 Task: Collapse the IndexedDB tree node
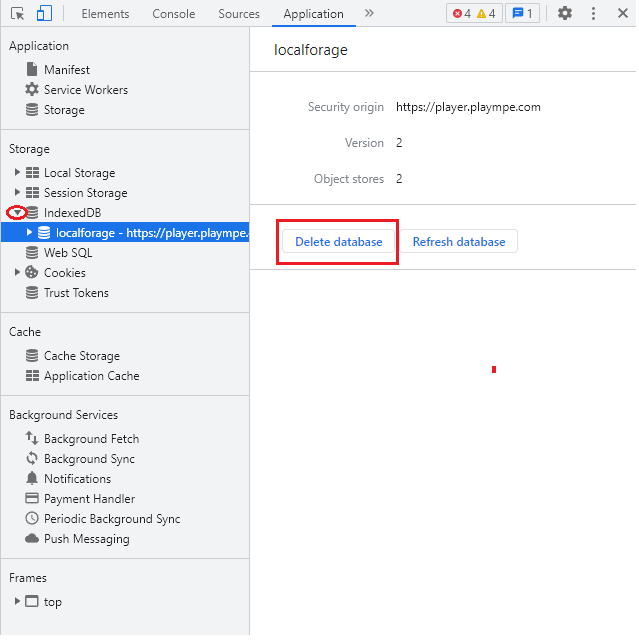(17, 213)
